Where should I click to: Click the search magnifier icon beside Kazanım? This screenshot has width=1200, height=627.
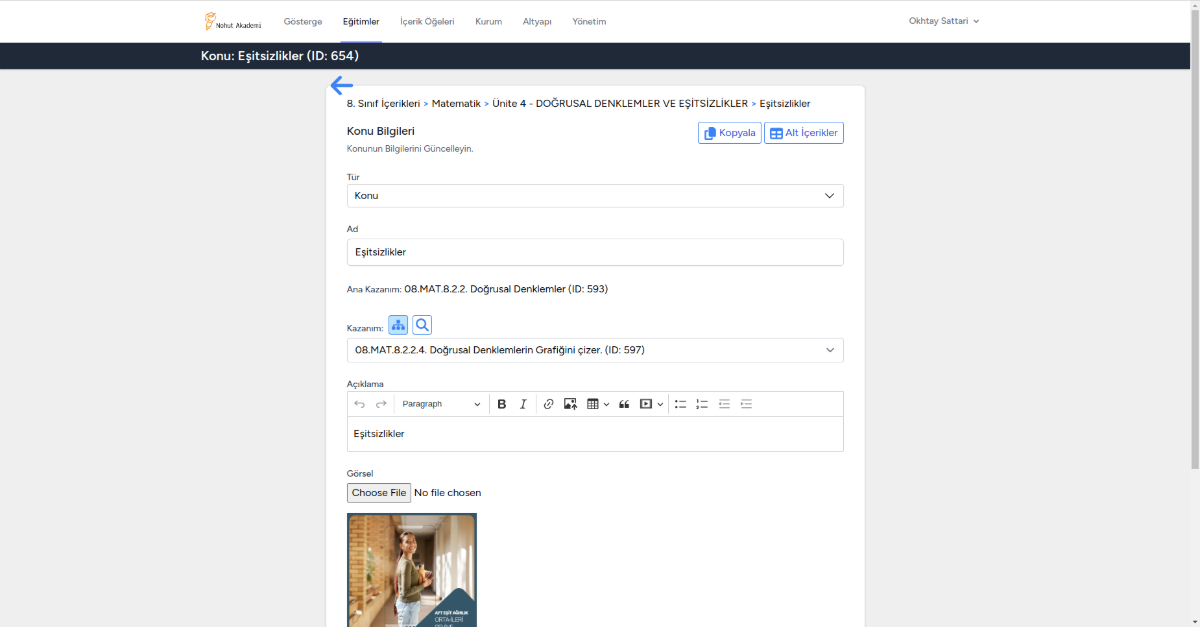(422, 325)
